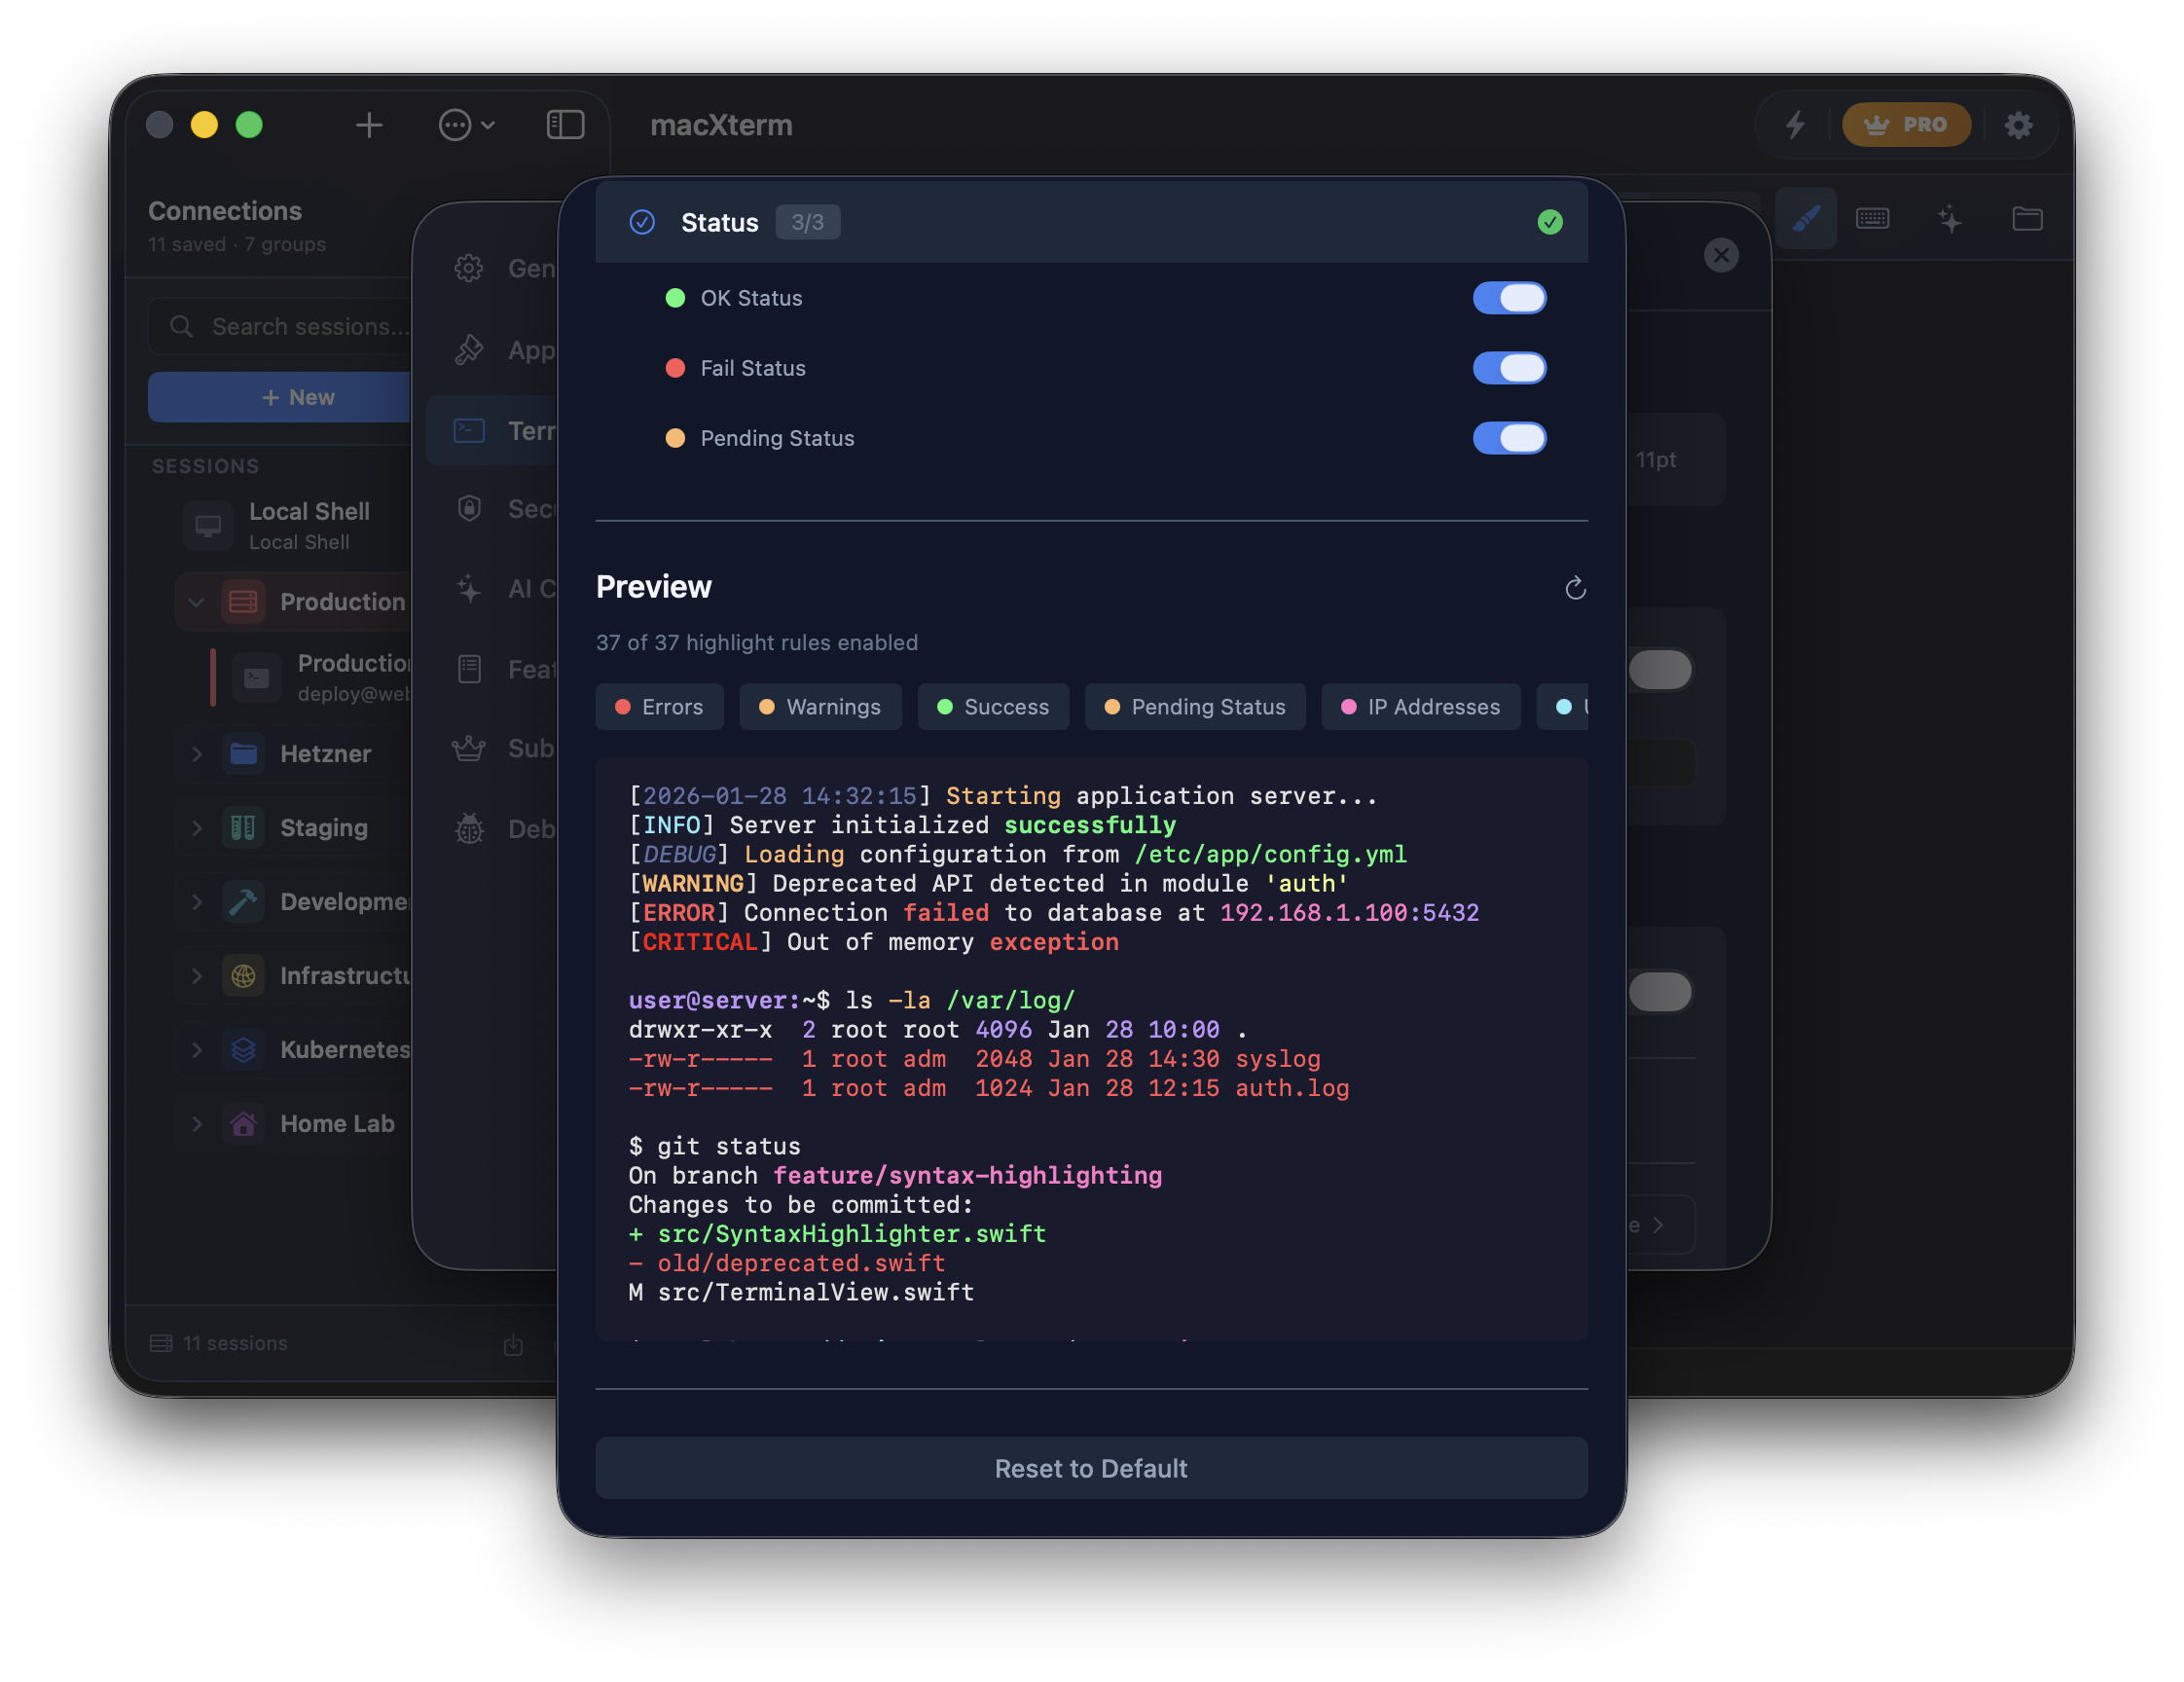Viewport: 2184px width, 1682px height.
Task: Click the Status group circle check icon
Action: [x=642, y=222]
